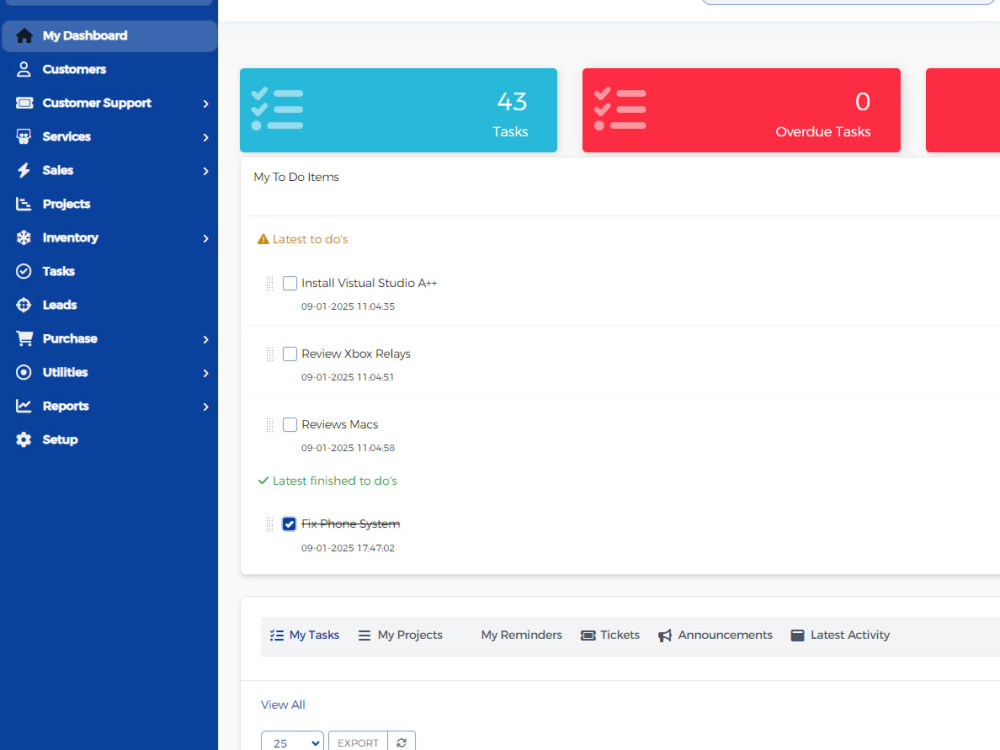Switch to the My Reminders tab

click(521, 635)
